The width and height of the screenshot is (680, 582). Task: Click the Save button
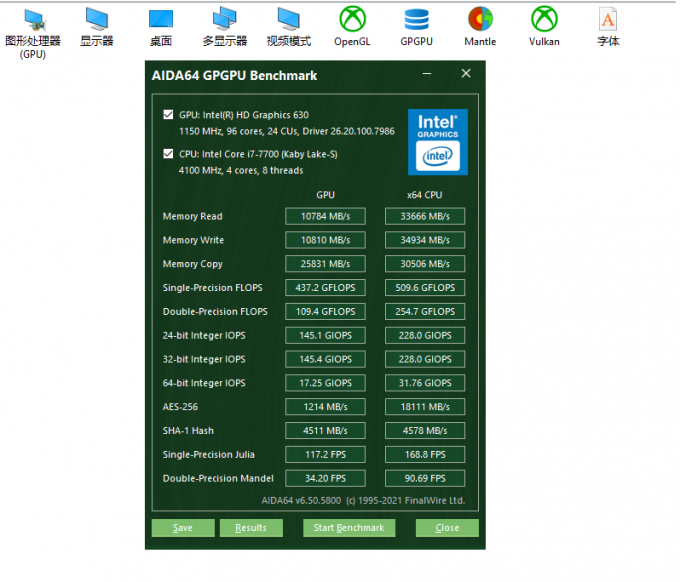[183, 528]
